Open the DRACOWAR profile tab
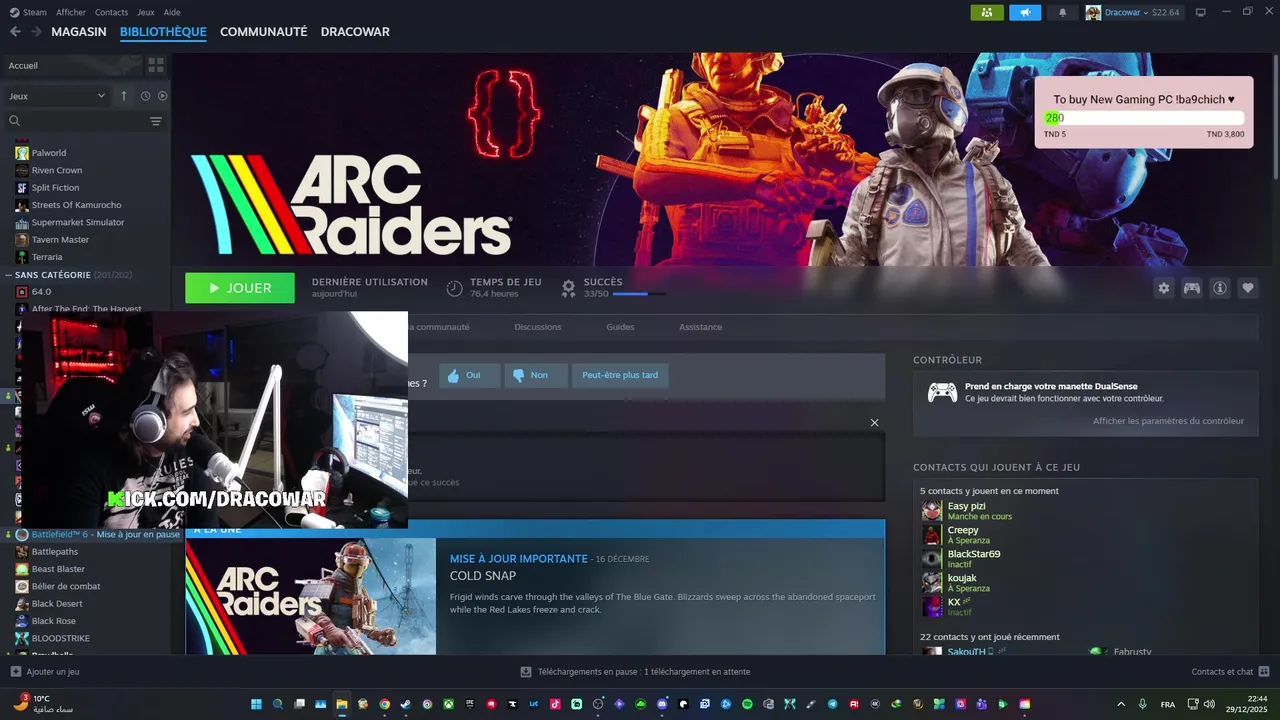1280x720 pixels. pos(355,32)
